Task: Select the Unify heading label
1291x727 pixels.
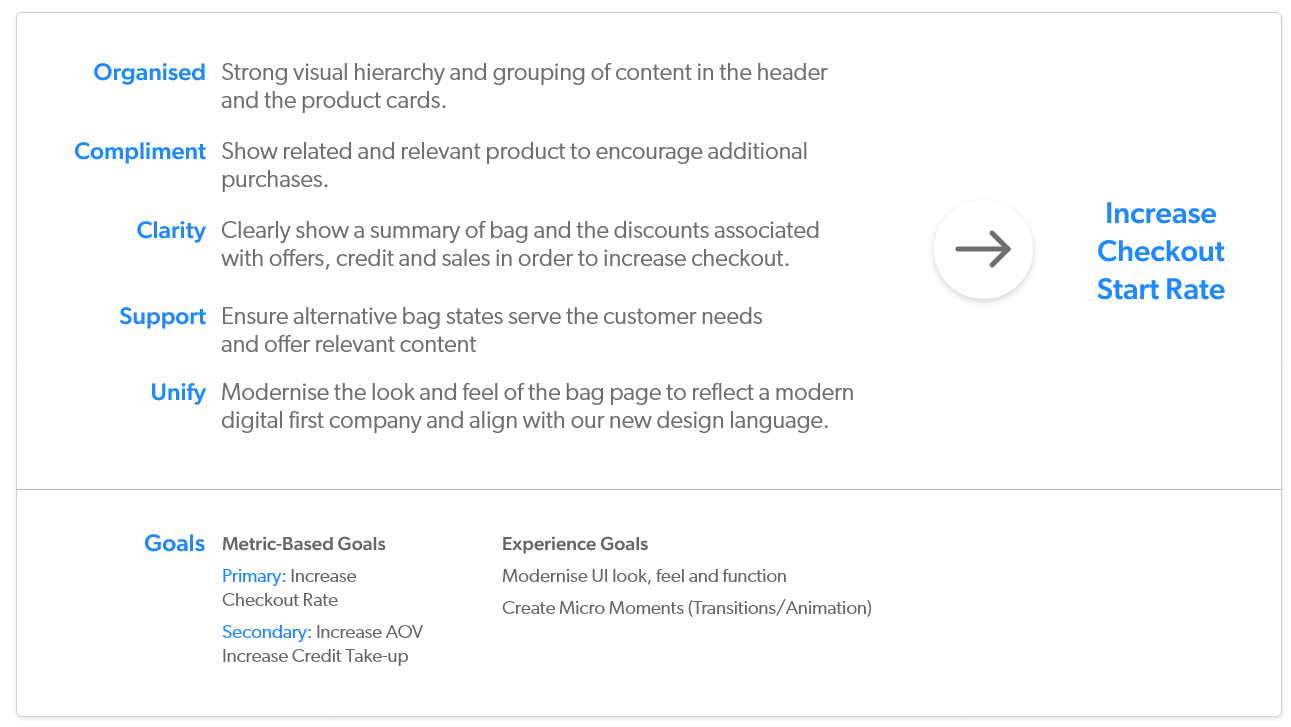Action: [178, 393]
